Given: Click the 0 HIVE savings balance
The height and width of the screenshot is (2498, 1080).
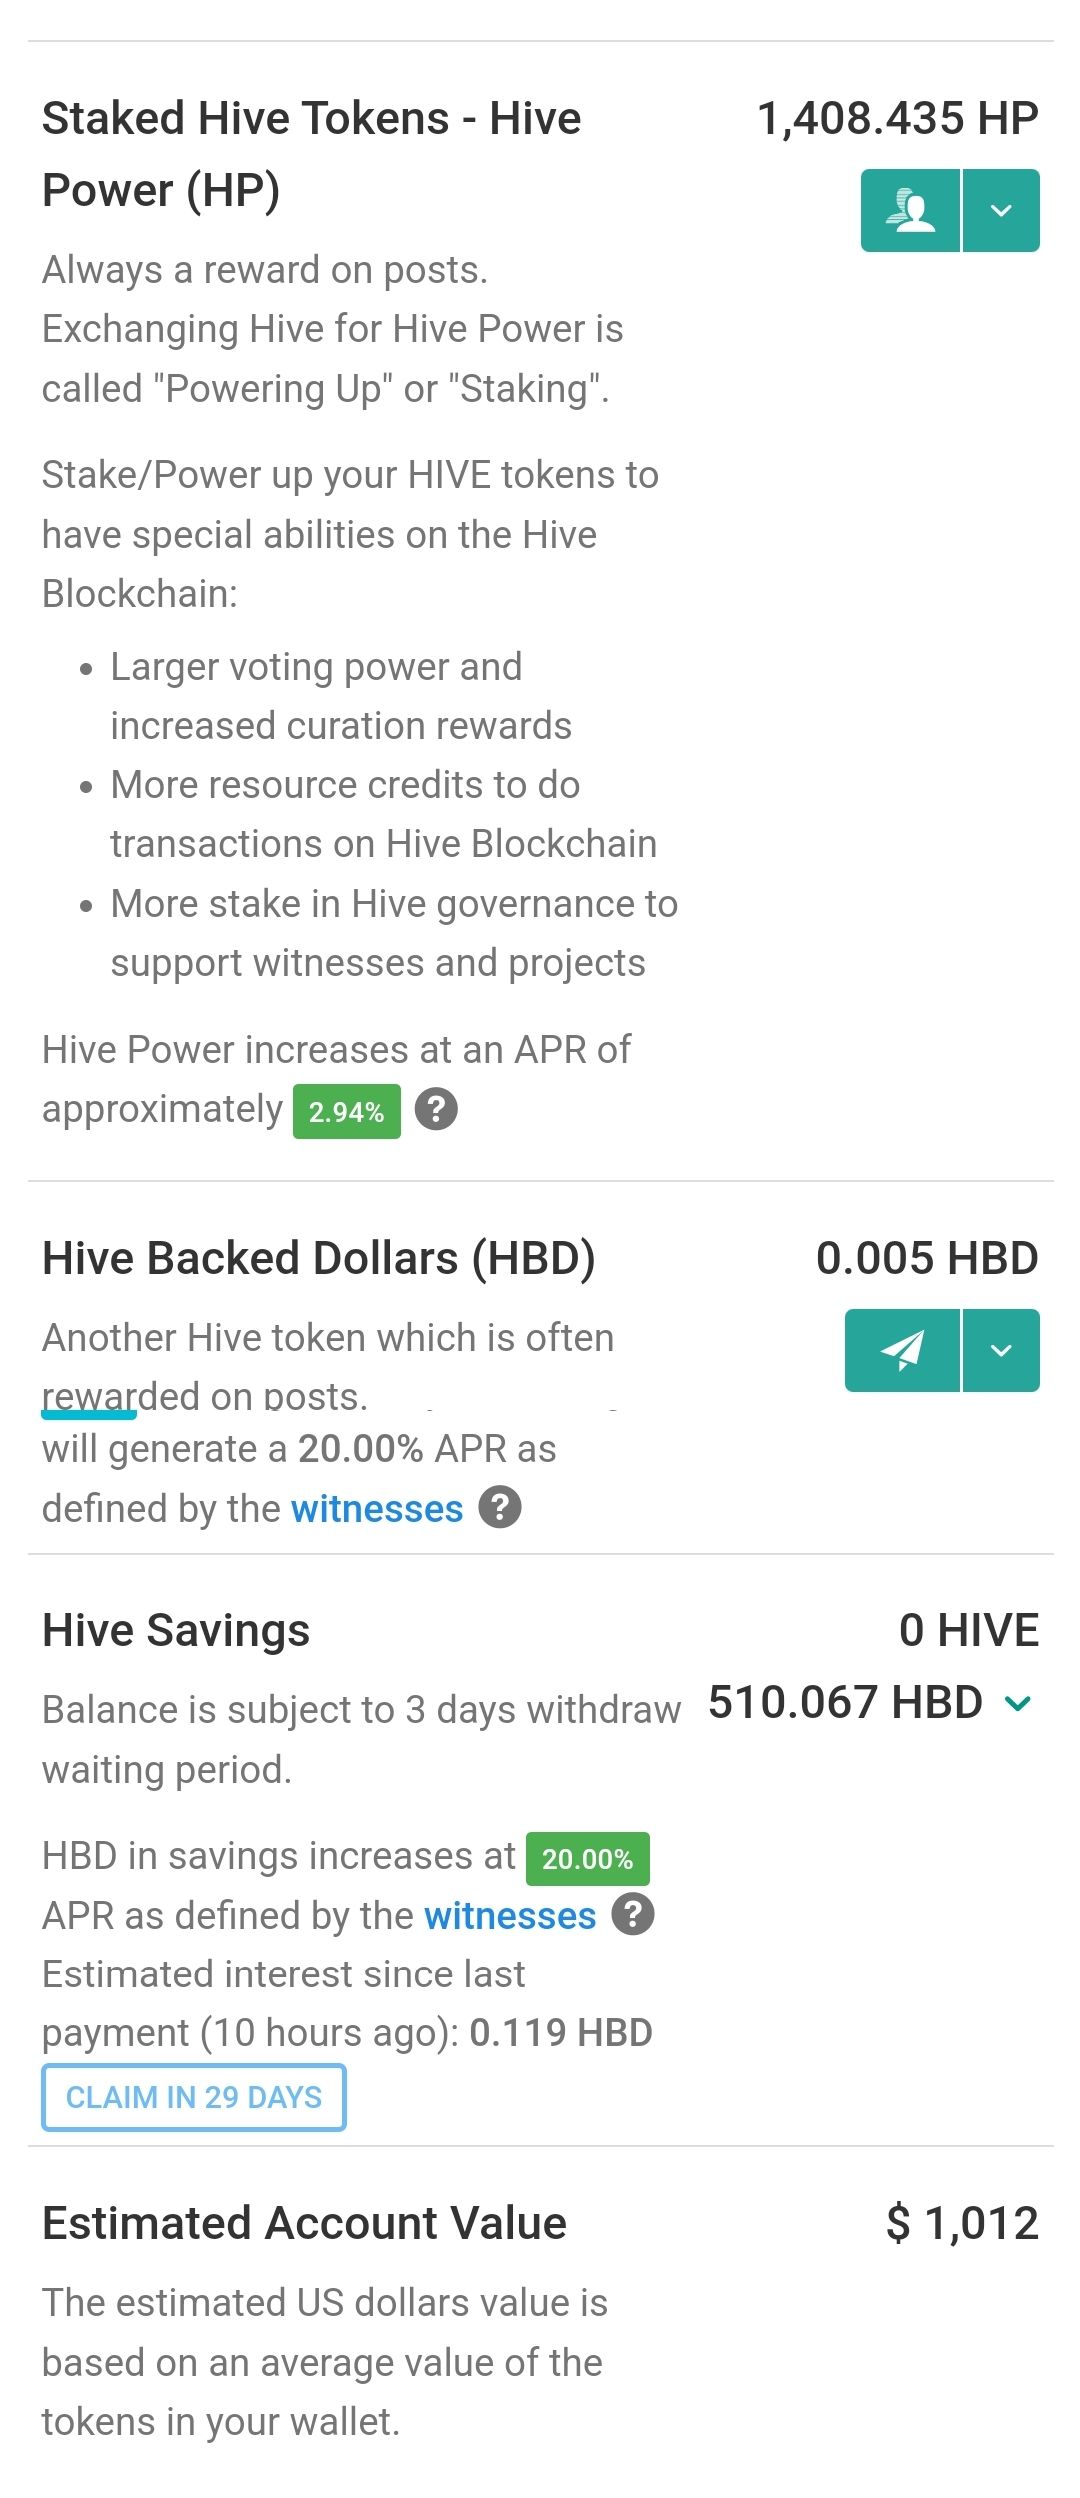Looking at the screenshot, I should pyautogui.click(x=969, y=1630).
